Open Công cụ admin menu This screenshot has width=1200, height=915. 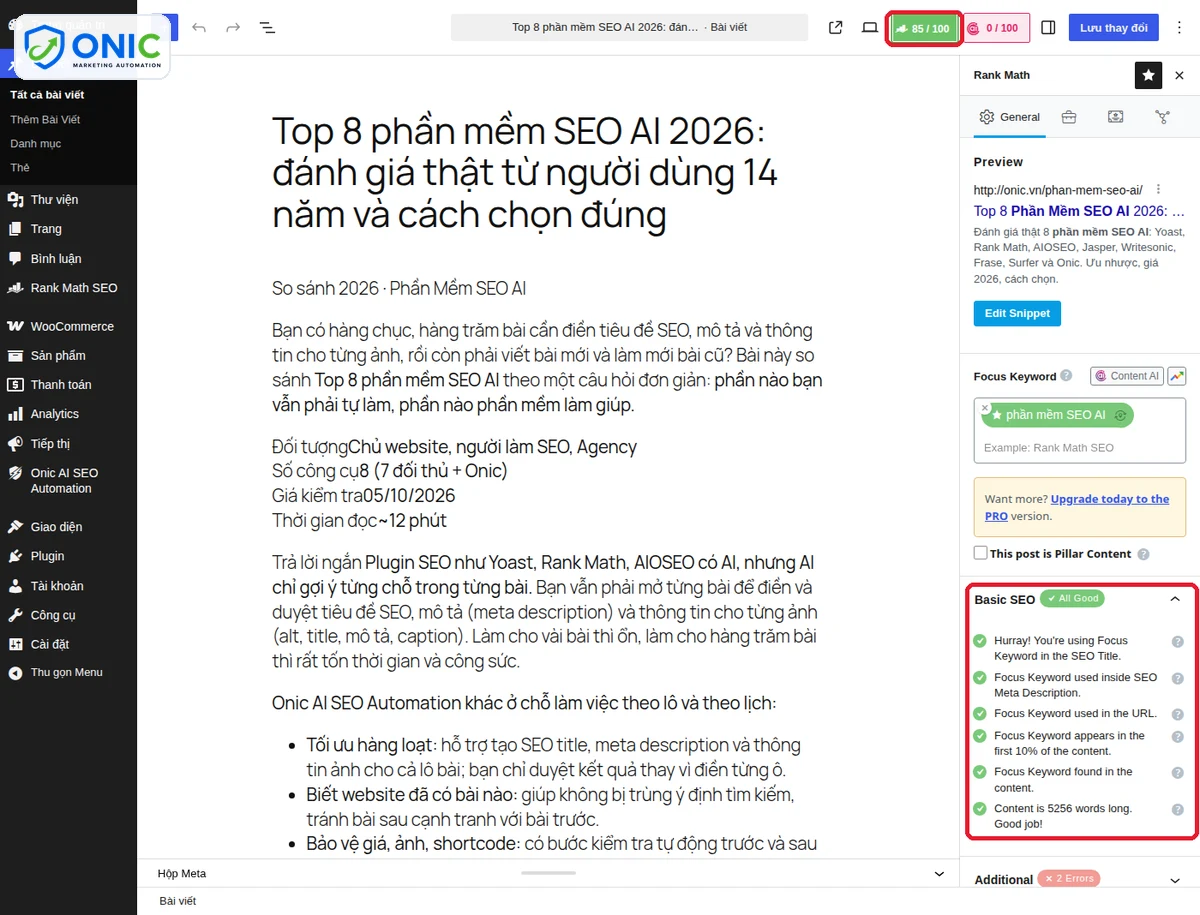point(53,615)
